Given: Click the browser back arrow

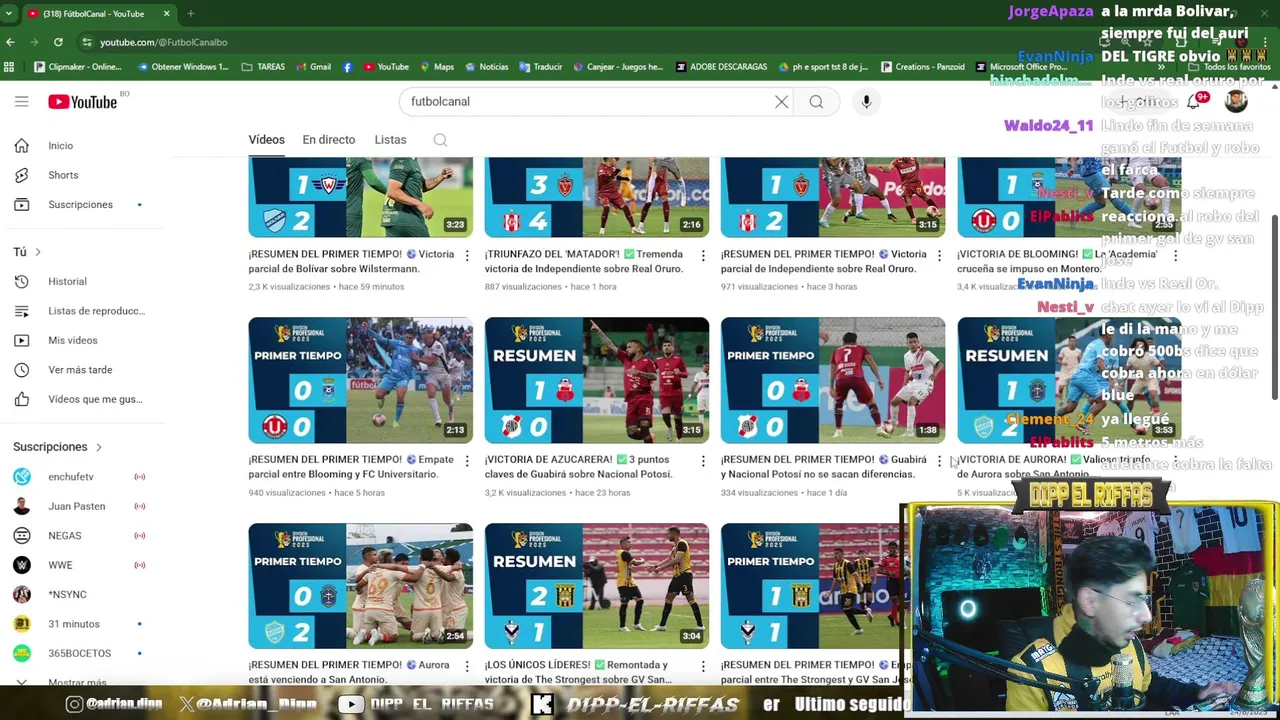Looking at the screenshot, I should (x=10, y=42).
